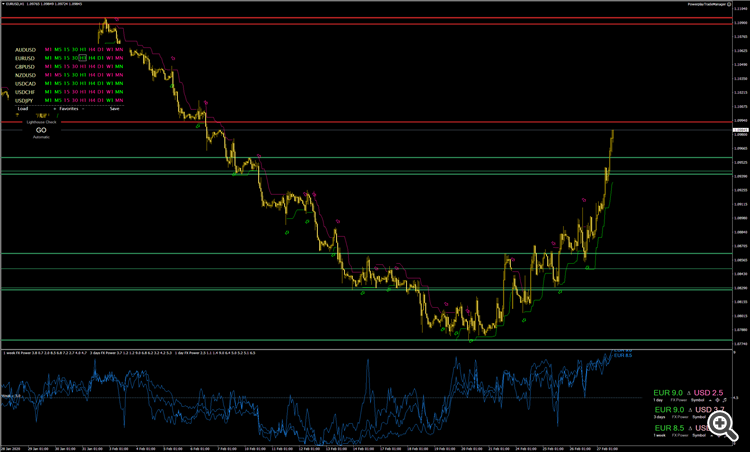
Task: Switch EURUSD to the H1 timeframe
Action: pos(83,58)
